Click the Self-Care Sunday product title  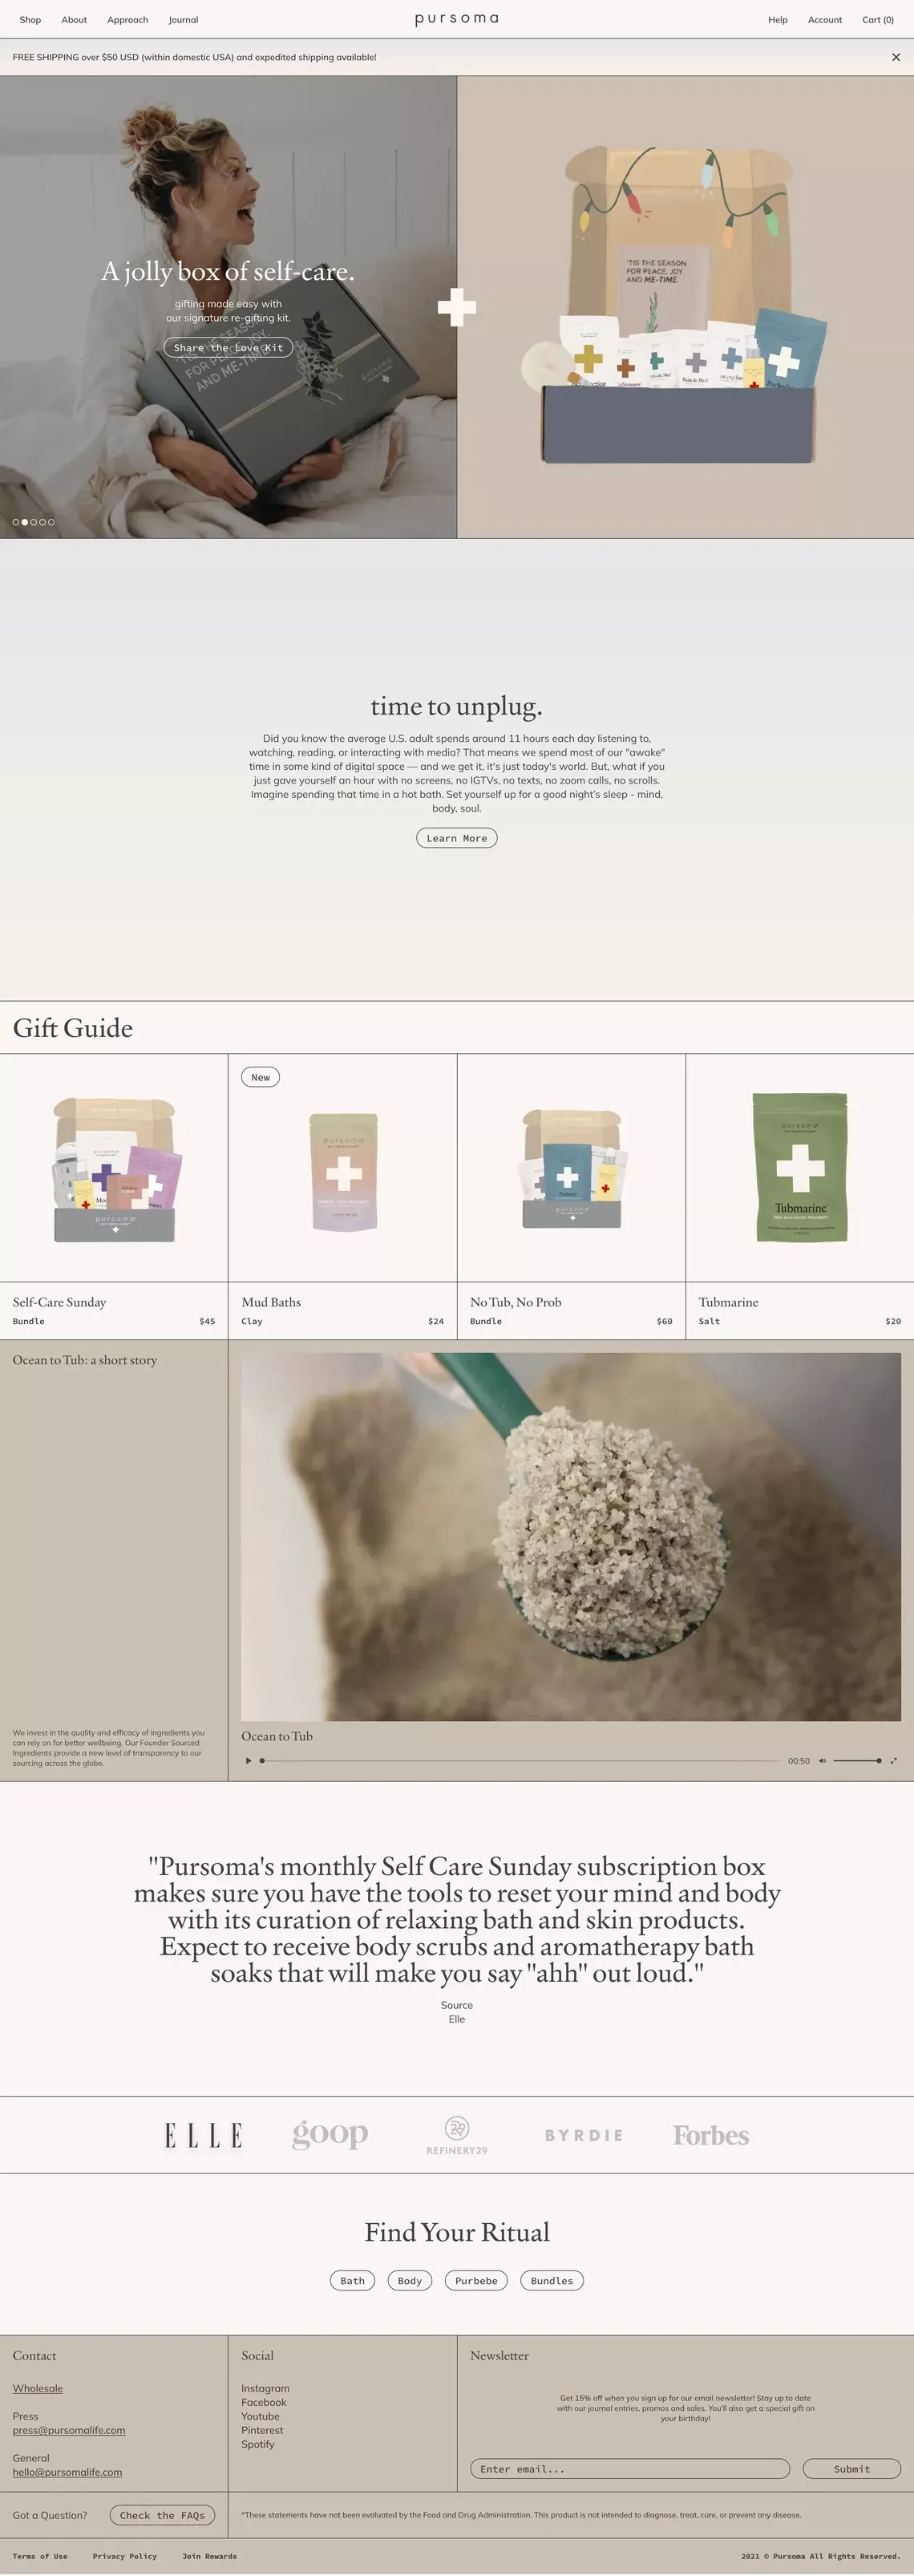click(59, 1302)
